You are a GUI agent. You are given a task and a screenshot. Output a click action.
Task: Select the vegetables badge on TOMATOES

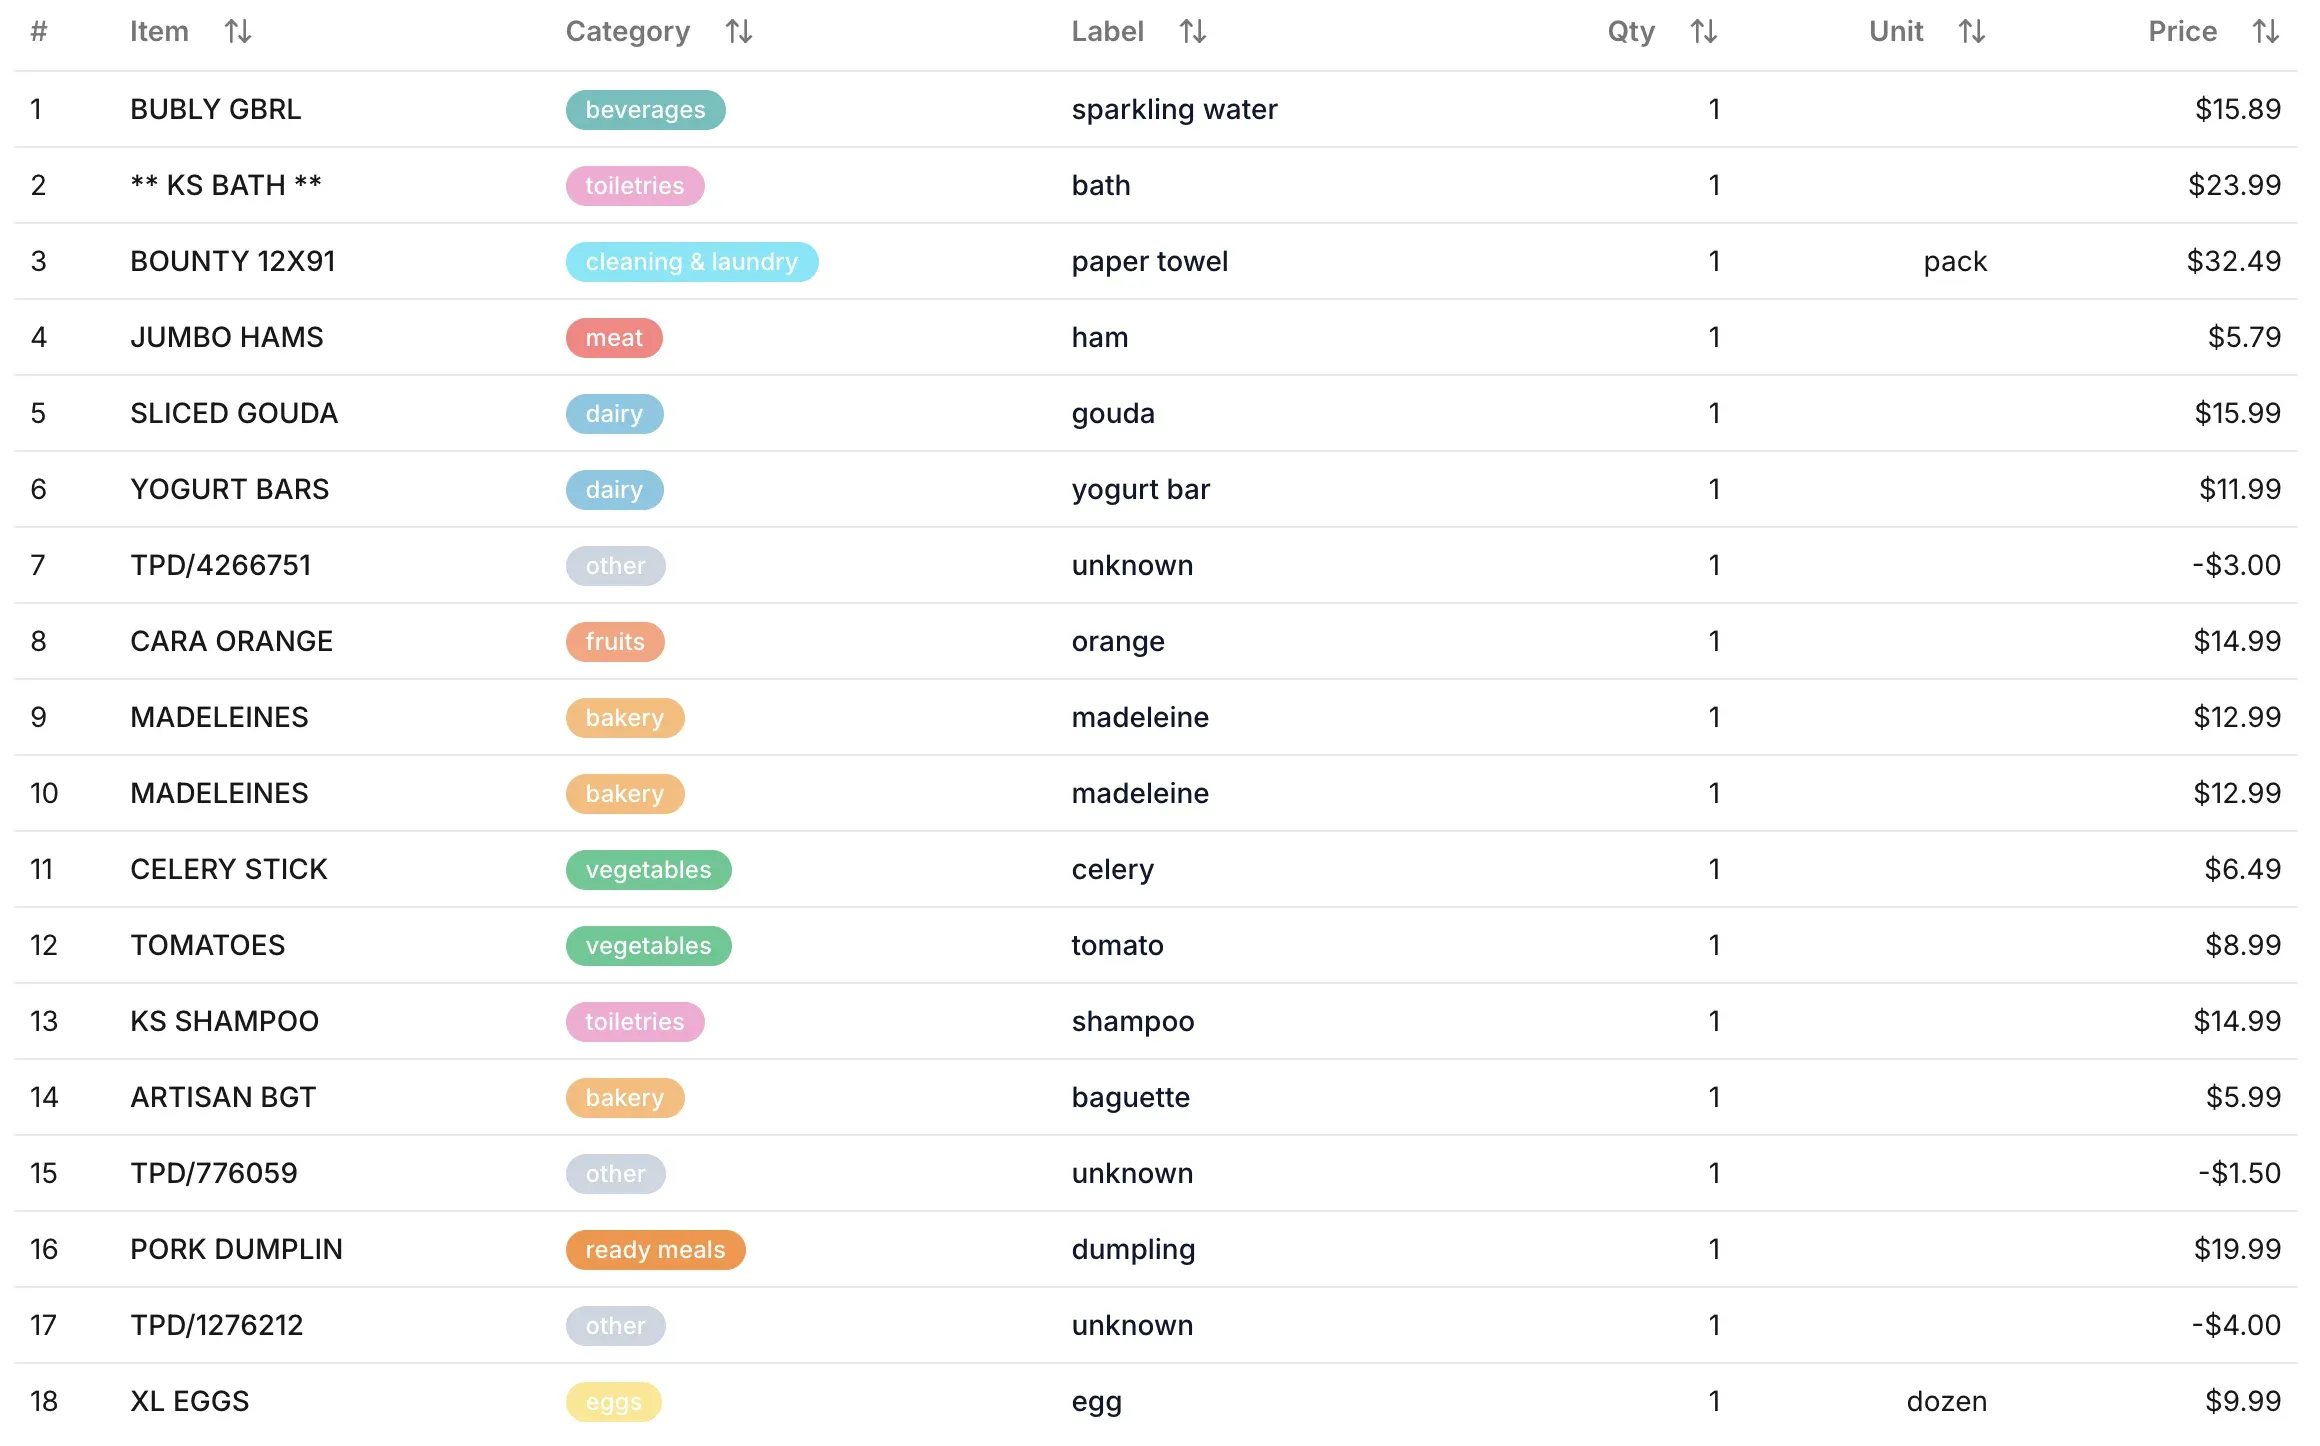(x=648, y=945)
